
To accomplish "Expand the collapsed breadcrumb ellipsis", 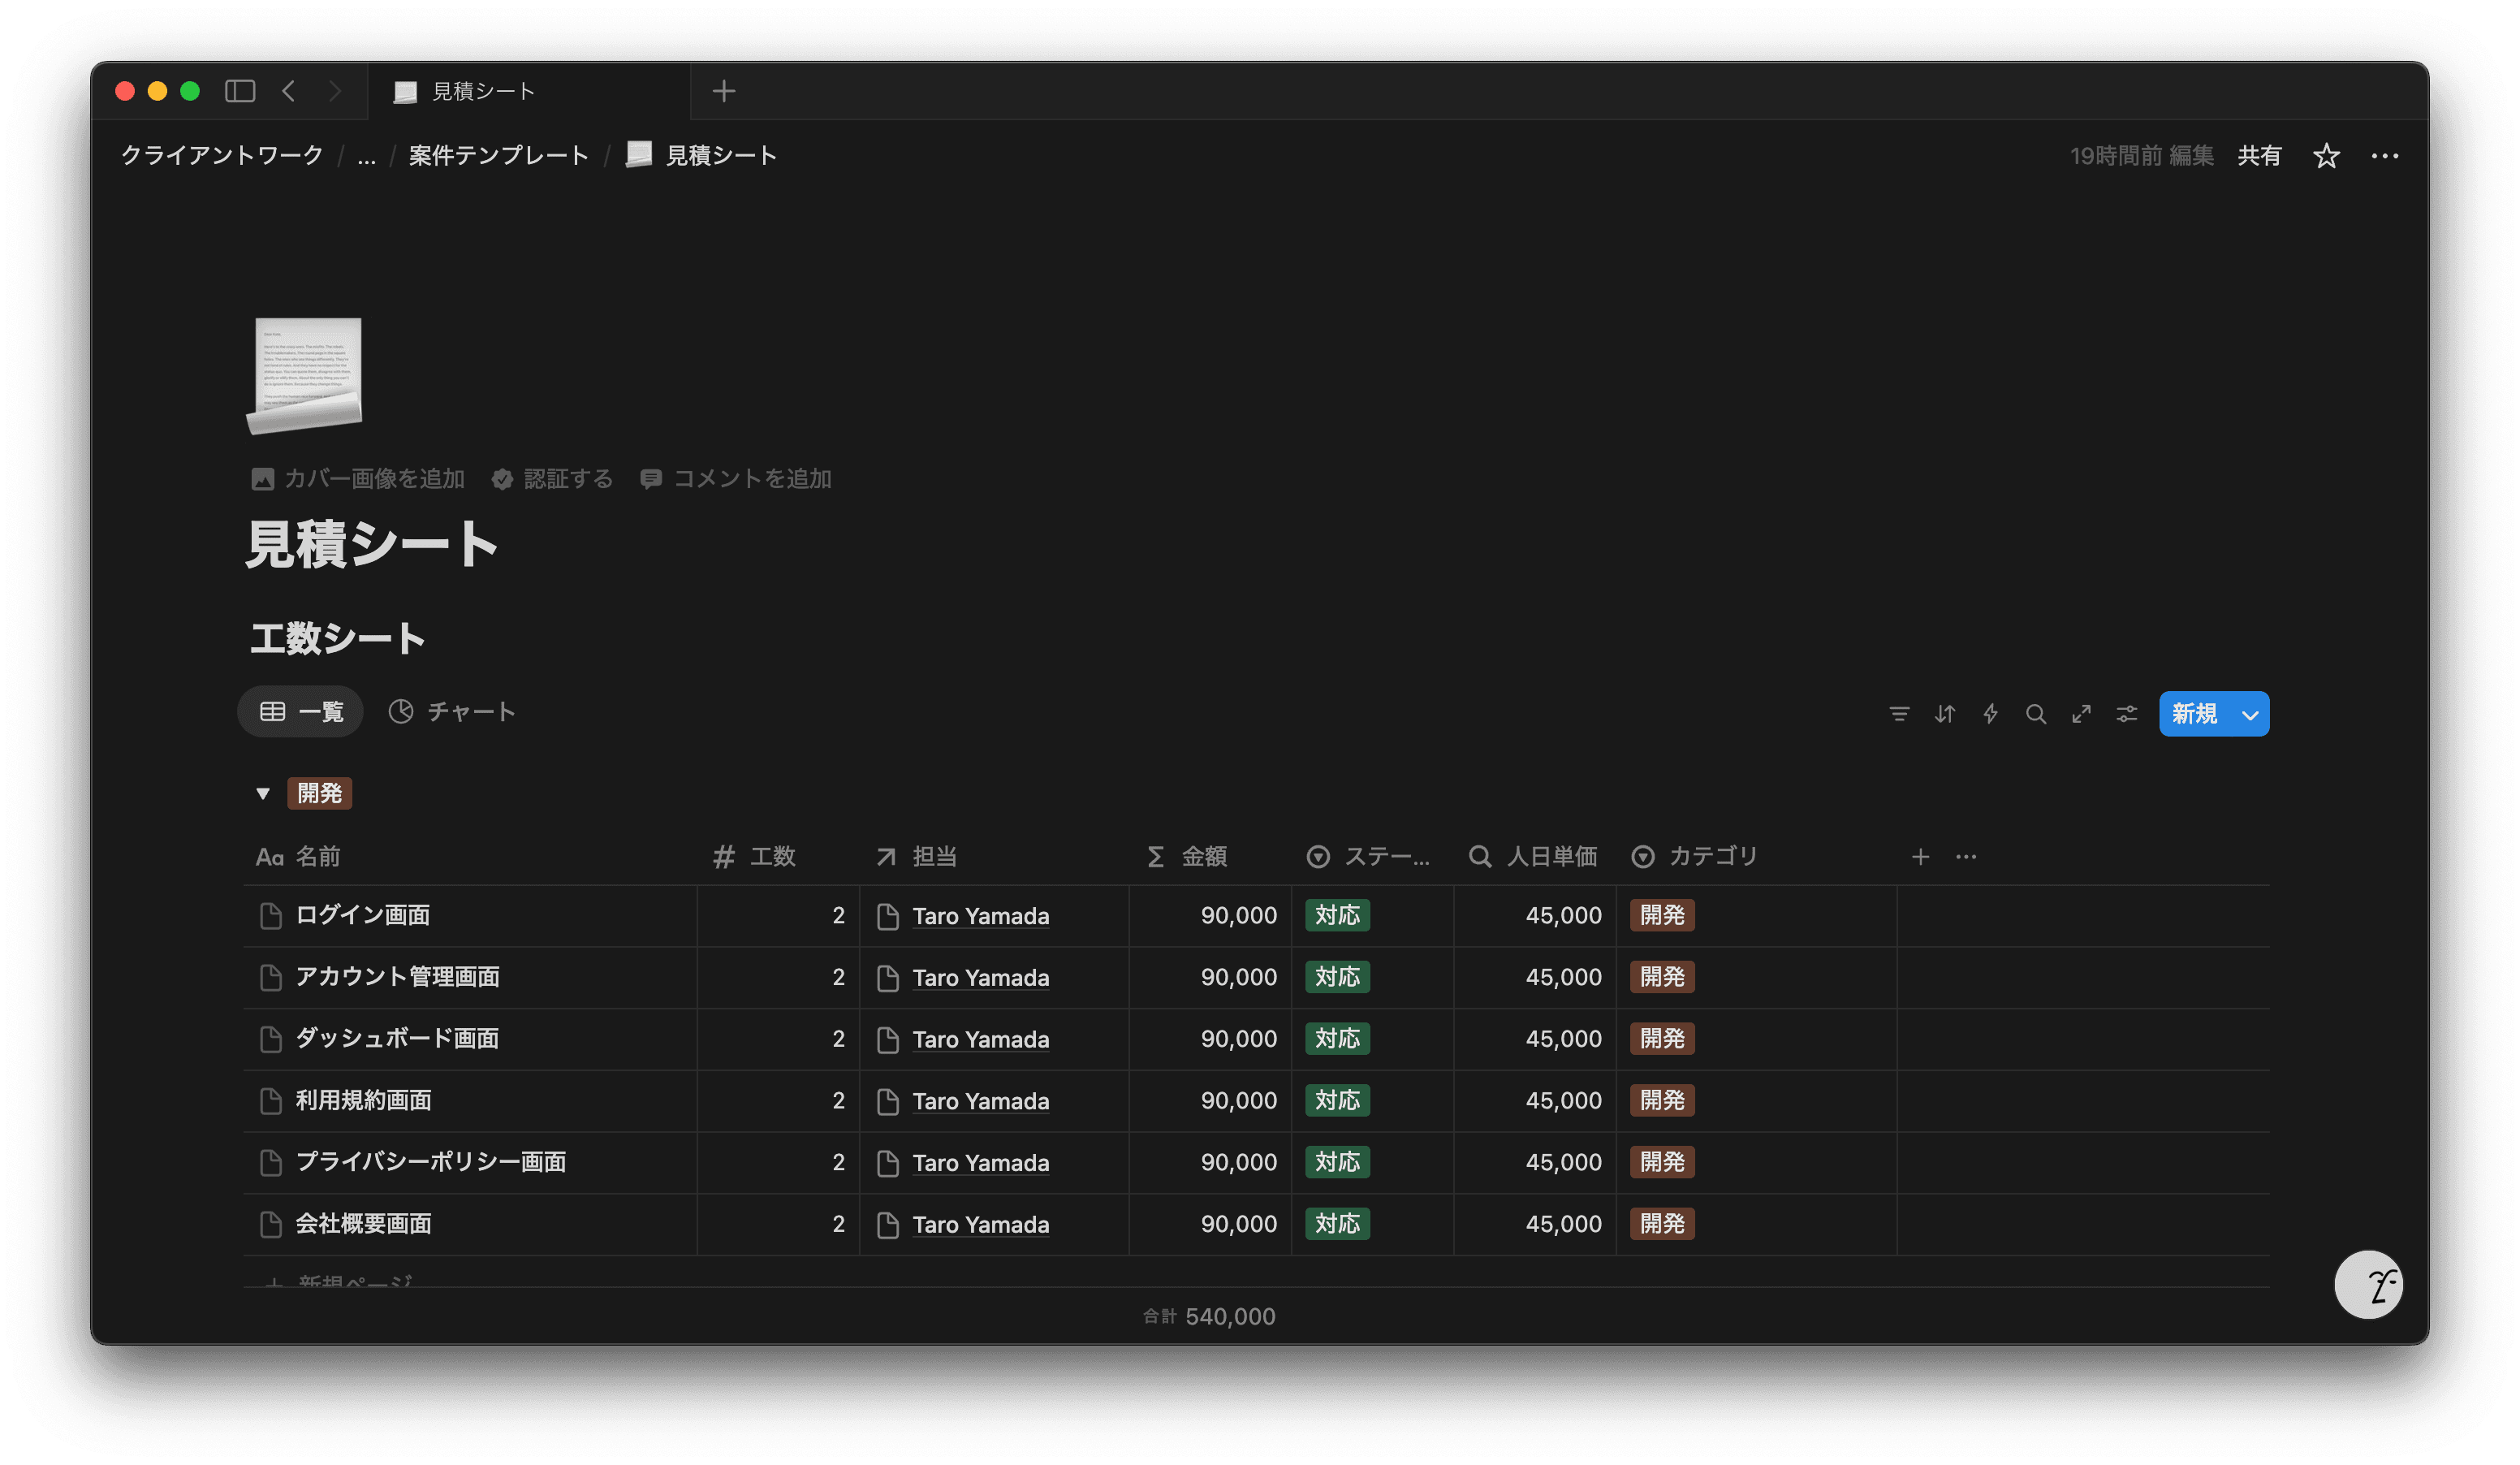I will 366,156.
